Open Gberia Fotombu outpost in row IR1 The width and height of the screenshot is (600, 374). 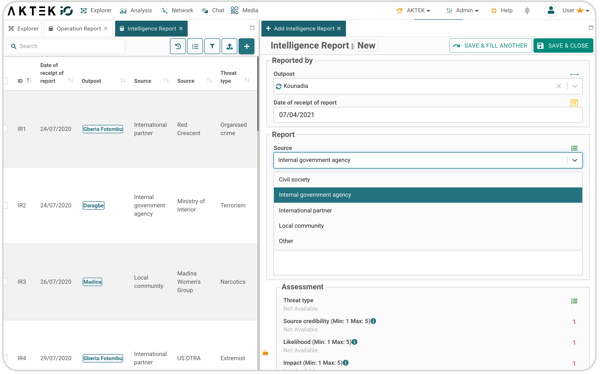(103, 129)
